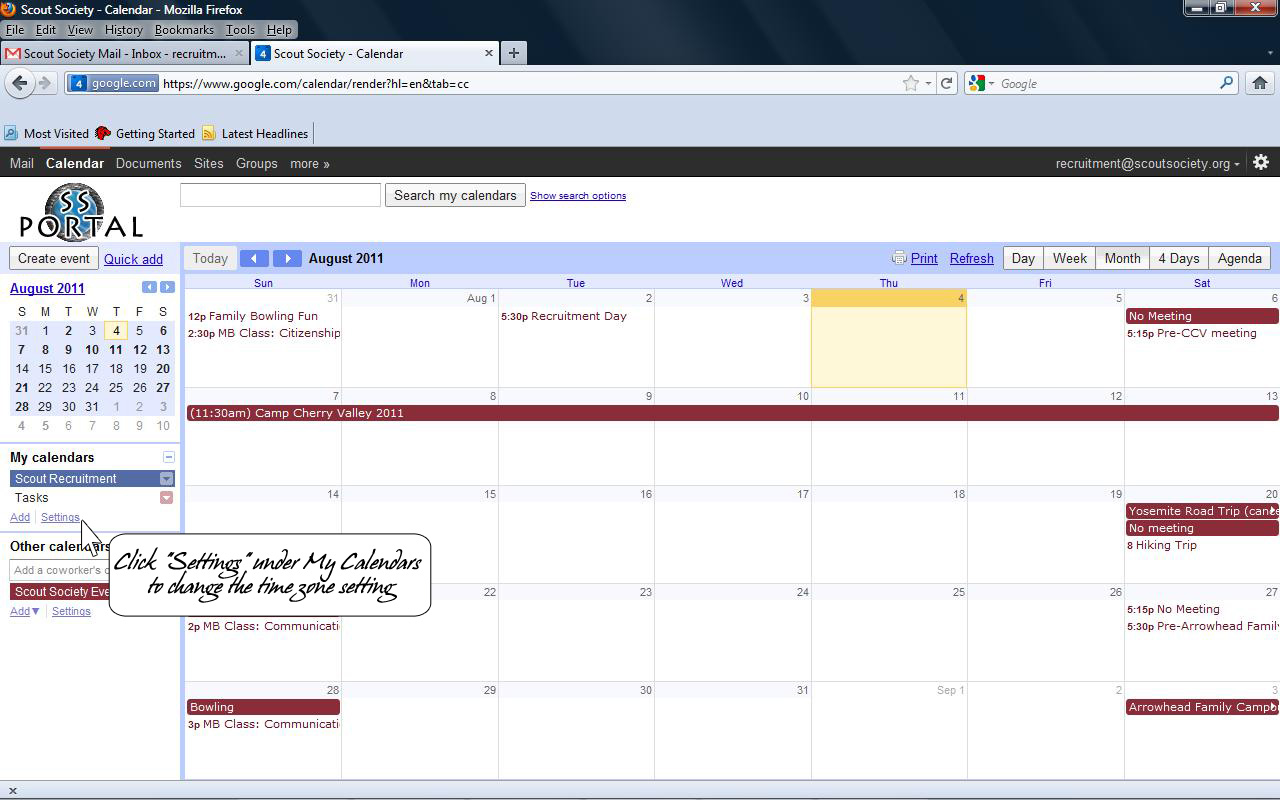Open the Bookmarks menu

(x=184, y=30)
